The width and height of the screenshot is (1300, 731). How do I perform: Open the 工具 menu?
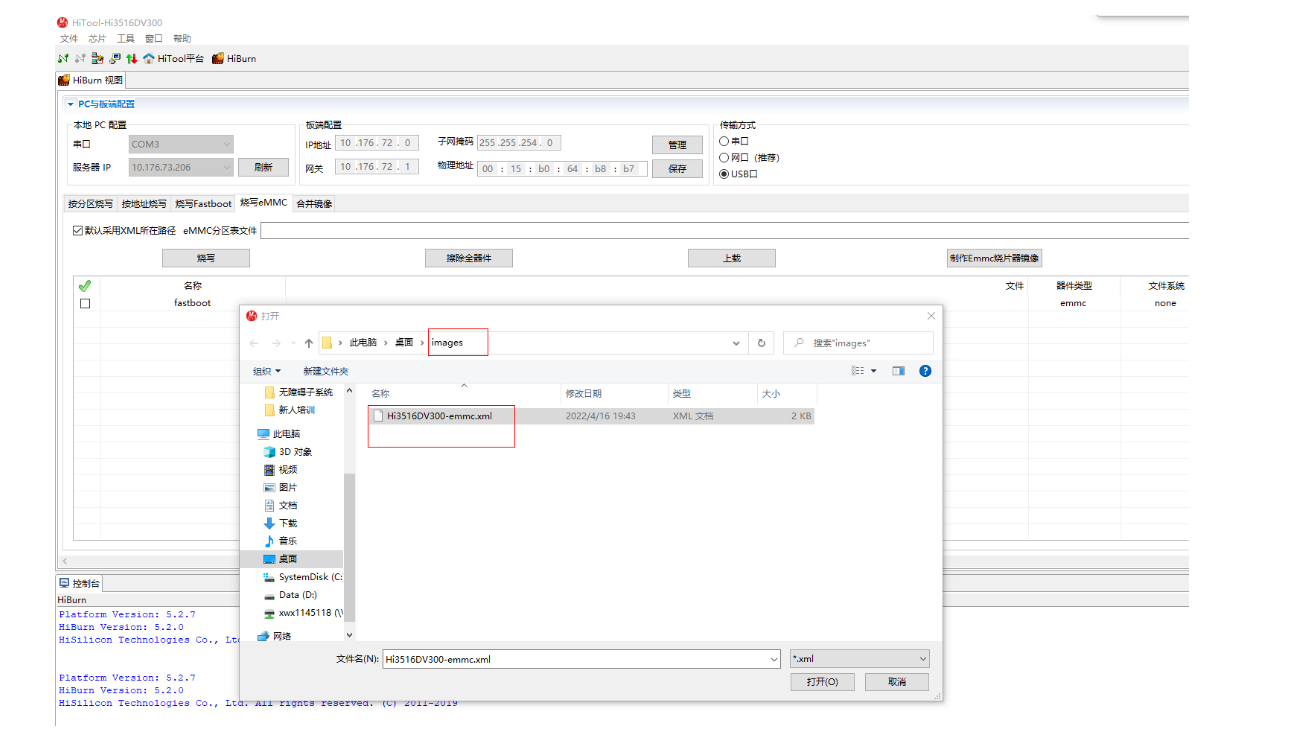point(125,38)
